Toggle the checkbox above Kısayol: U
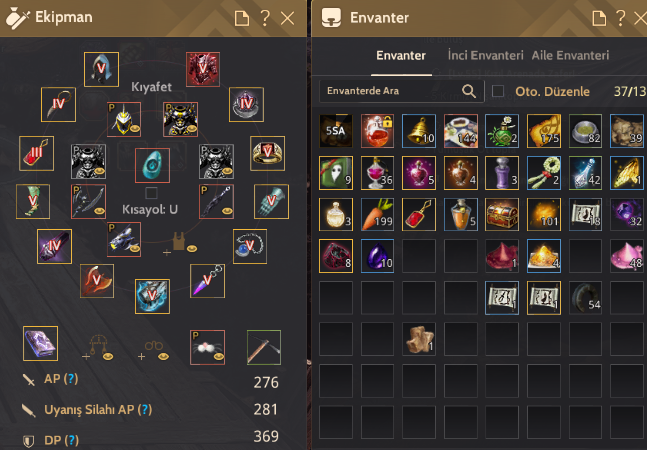The width and height of the screenshot is (647, 450). pos(151,193)
